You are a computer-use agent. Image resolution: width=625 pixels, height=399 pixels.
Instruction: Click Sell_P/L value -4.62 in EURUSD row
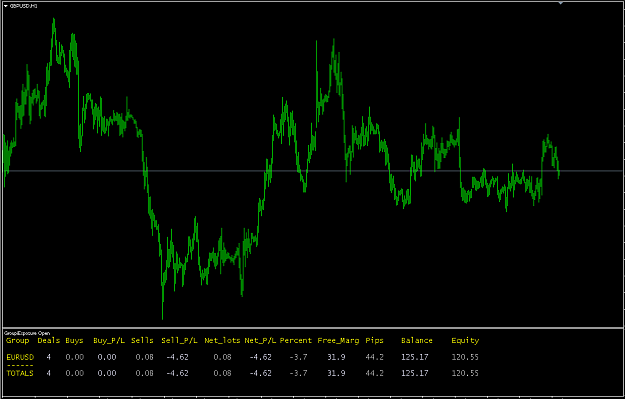point(177,357)
